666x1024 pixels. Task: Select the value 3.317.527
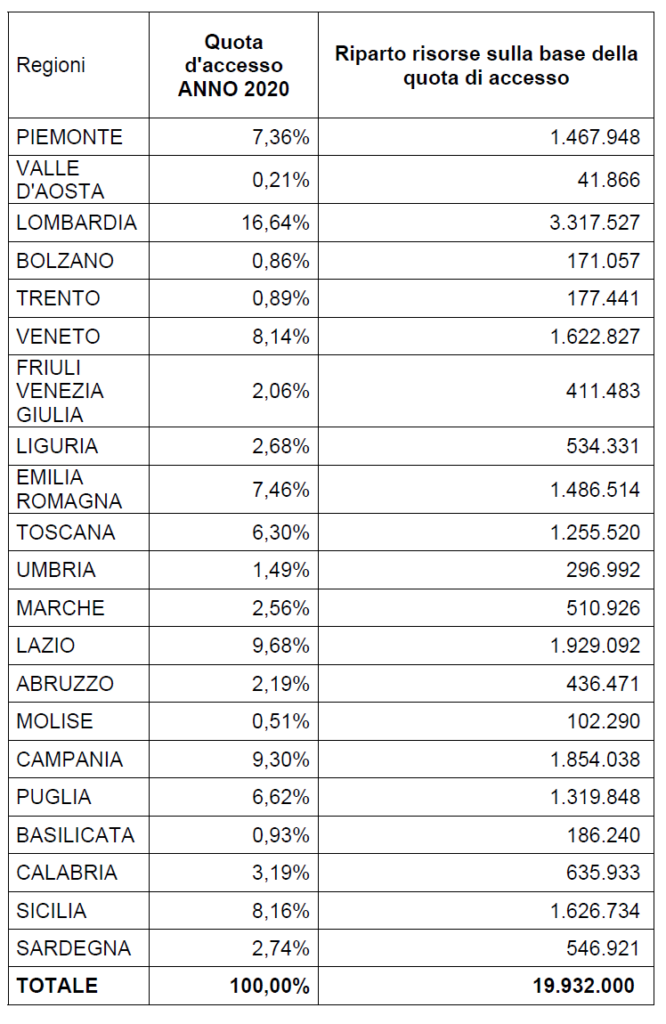(x=594, y=223)
